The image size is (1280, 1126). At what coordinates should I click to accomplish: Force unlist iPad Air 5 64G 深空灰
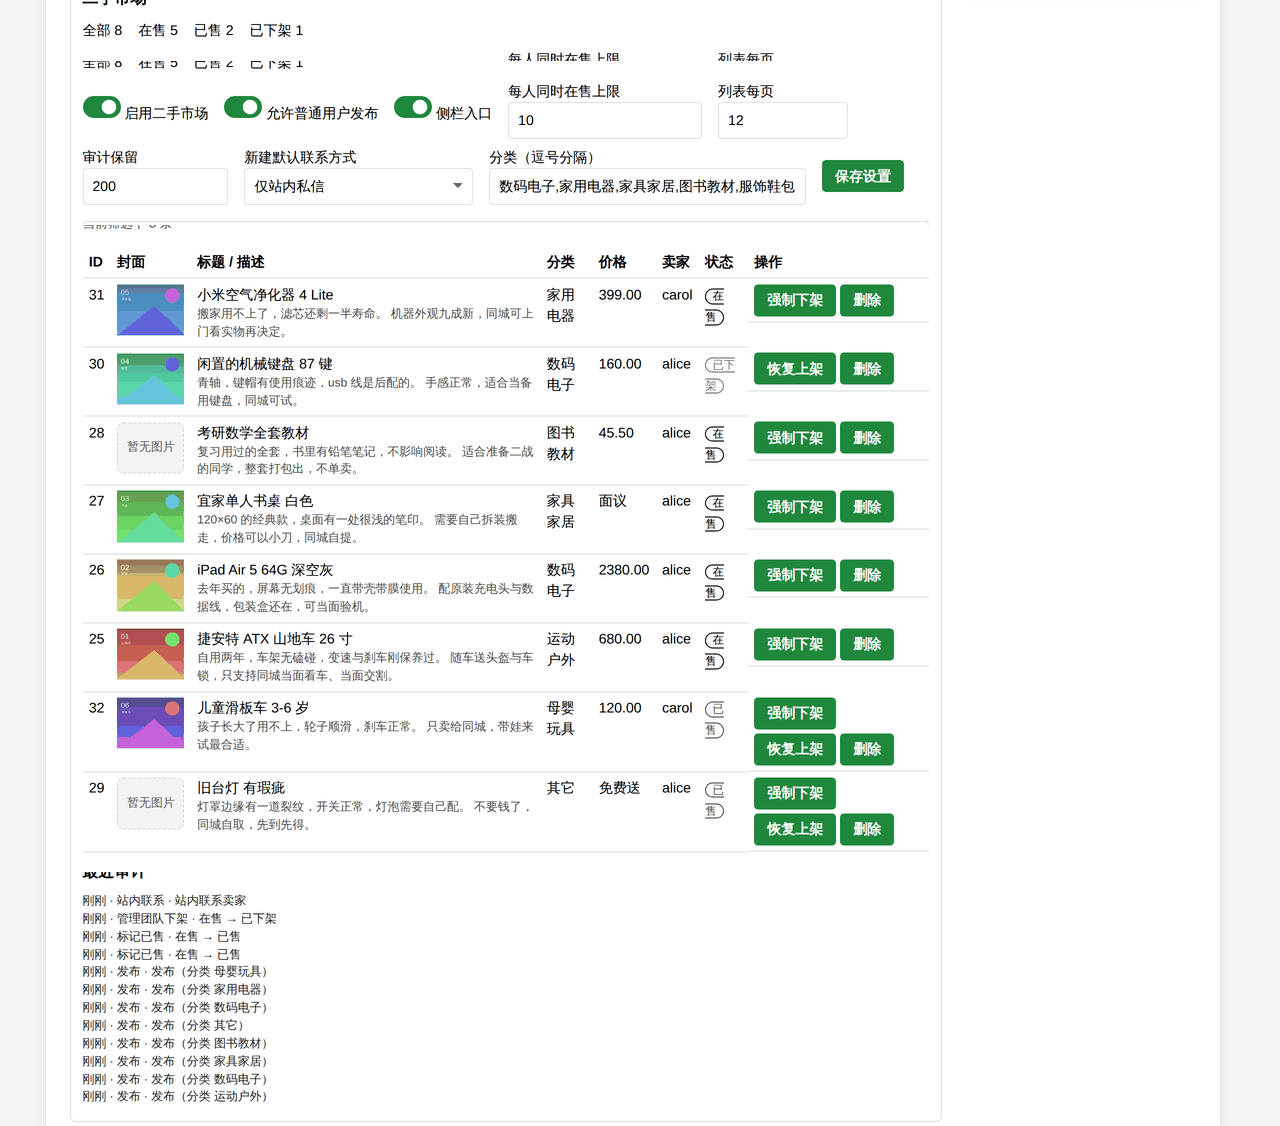795,575
